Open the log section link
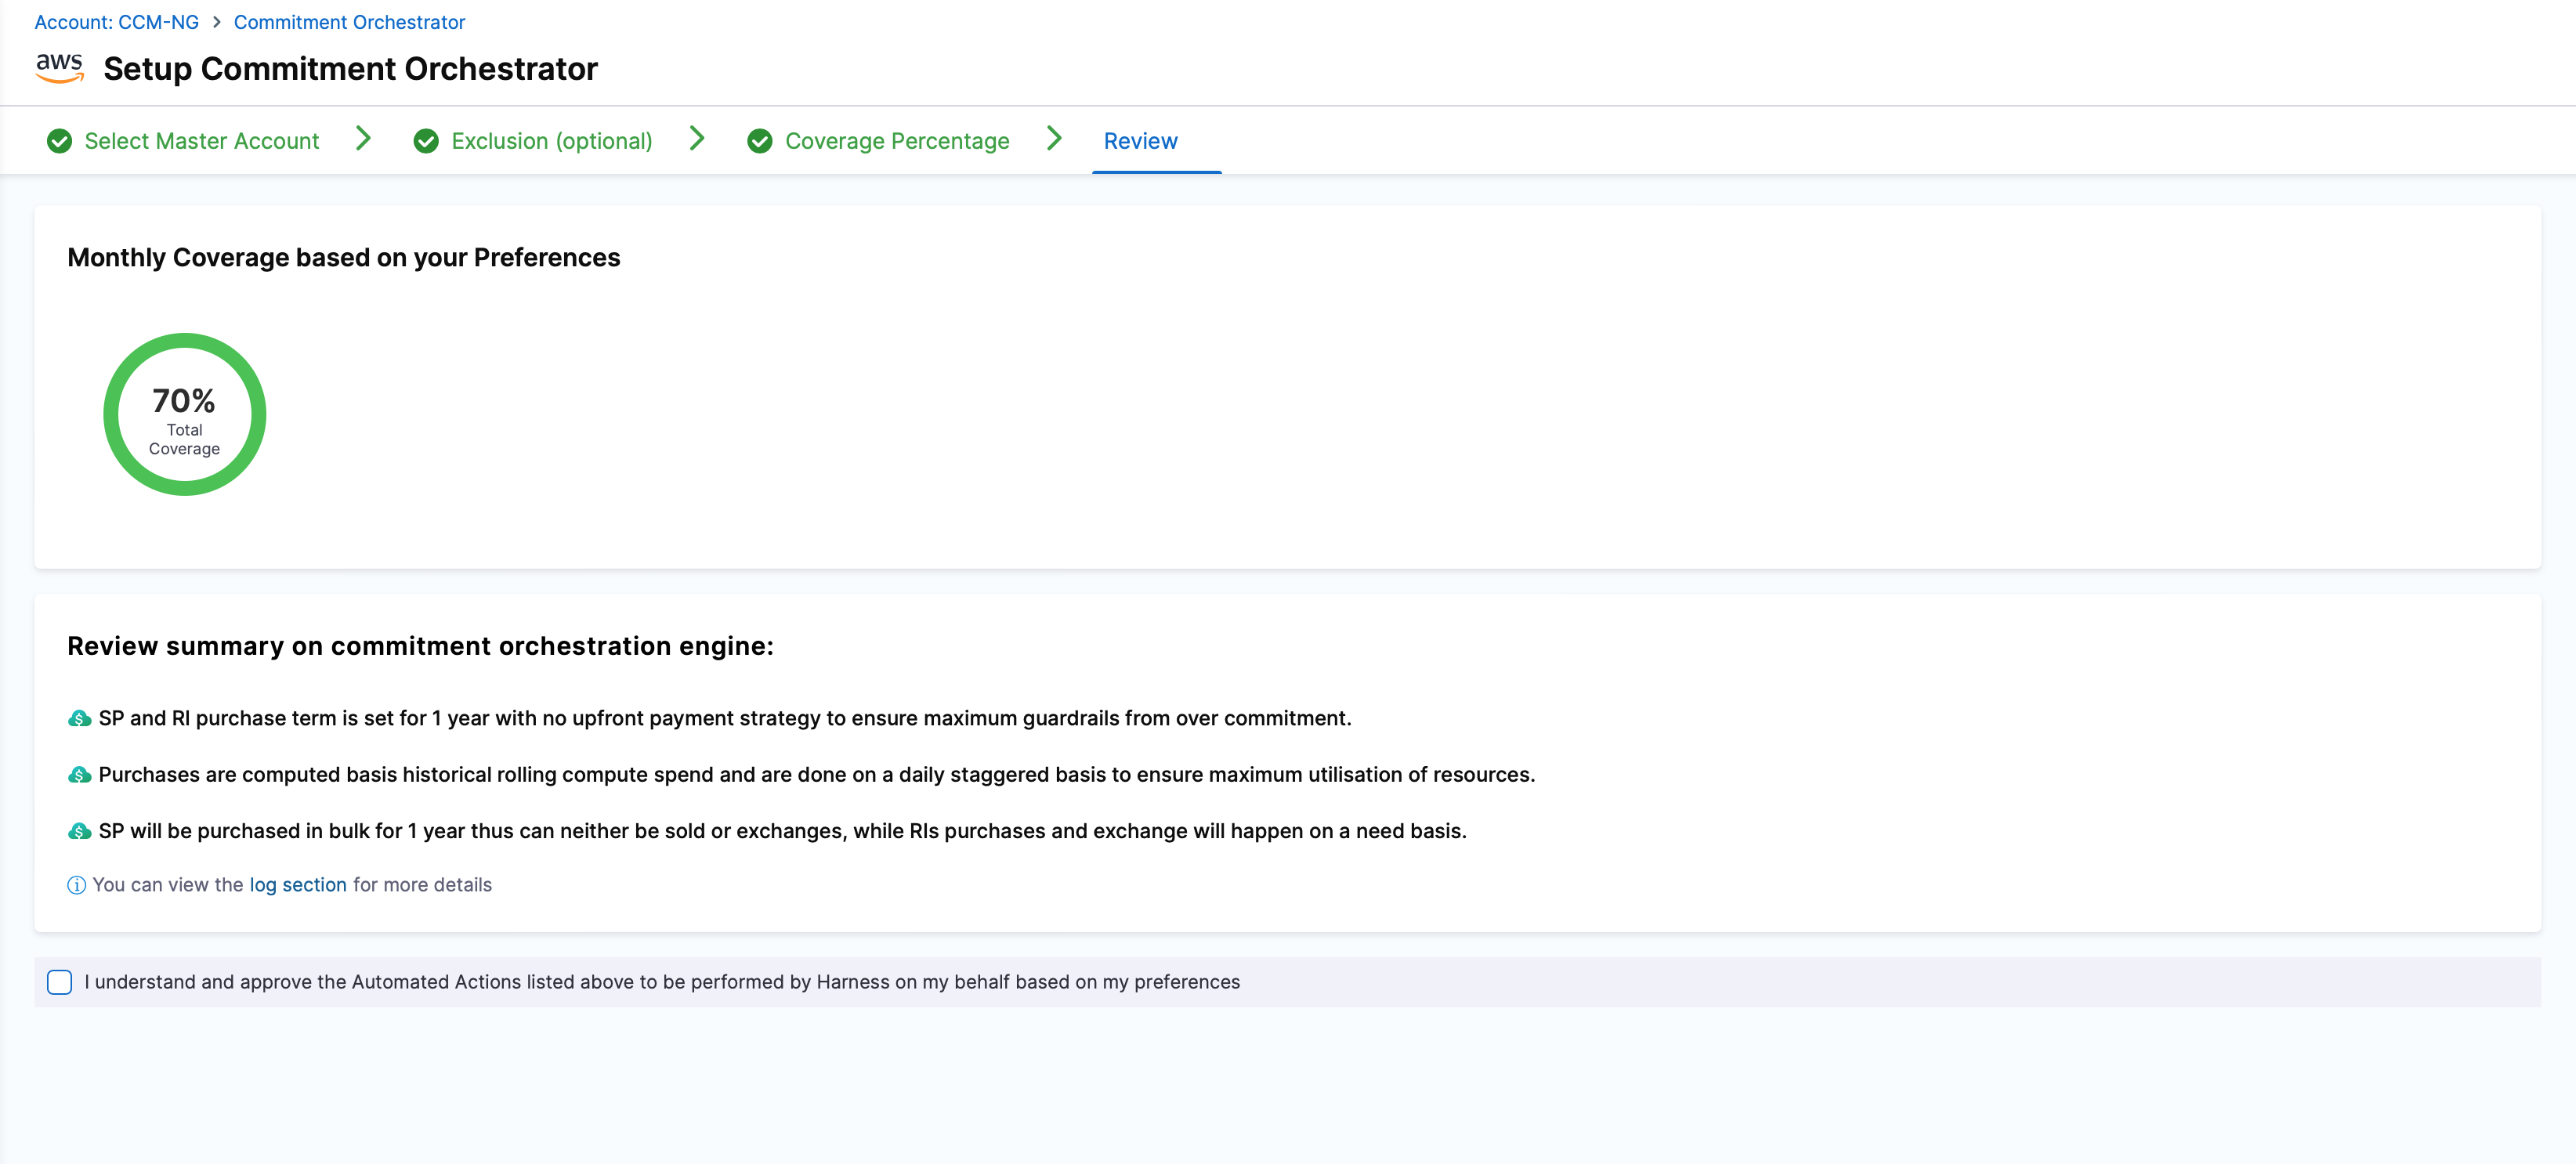This screenshot has height=1164, width=2576. click(297, 885)
